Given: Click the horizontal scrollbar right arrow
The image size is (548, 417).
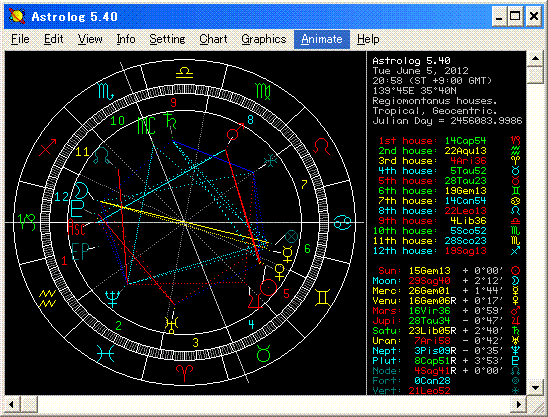Looking at the screenshot, I should (518, 404).
